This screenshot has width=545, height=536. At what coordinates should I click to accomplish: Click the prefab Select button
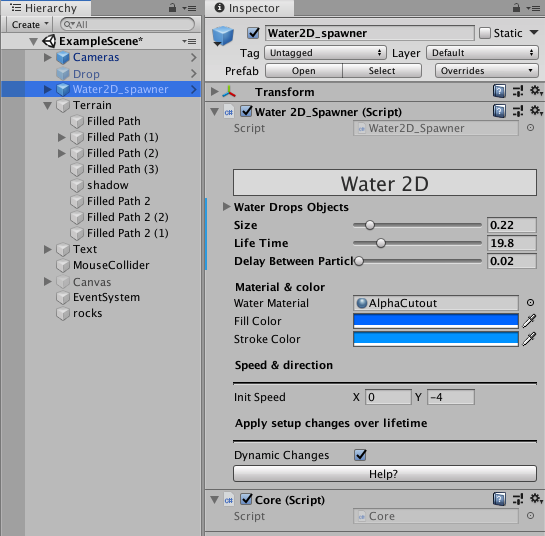click(382, 71)
